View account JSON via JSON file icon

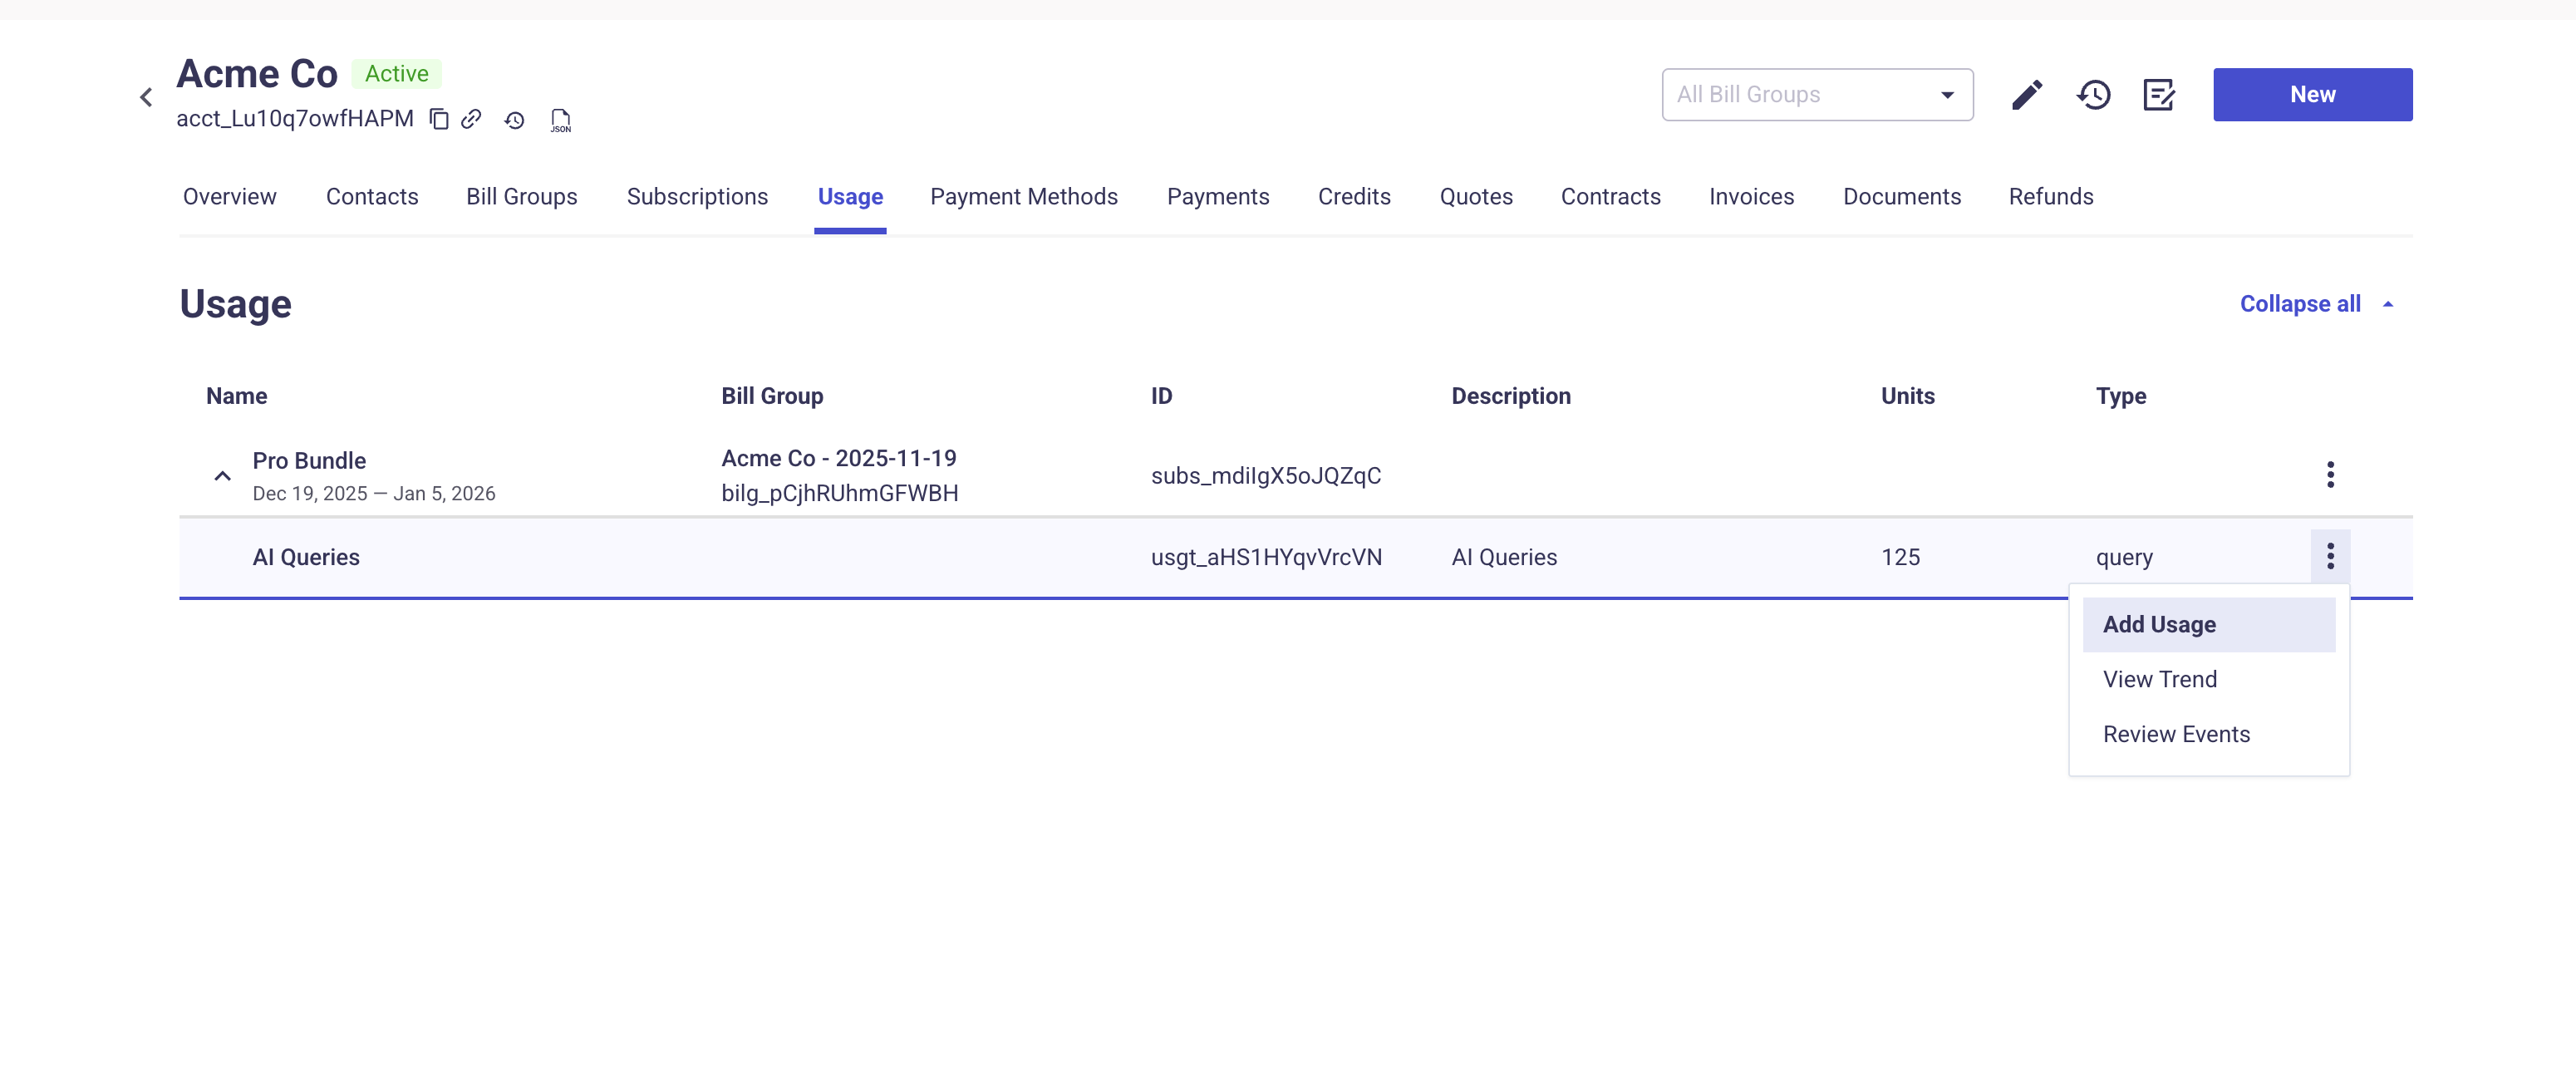(x=560, y=120)
